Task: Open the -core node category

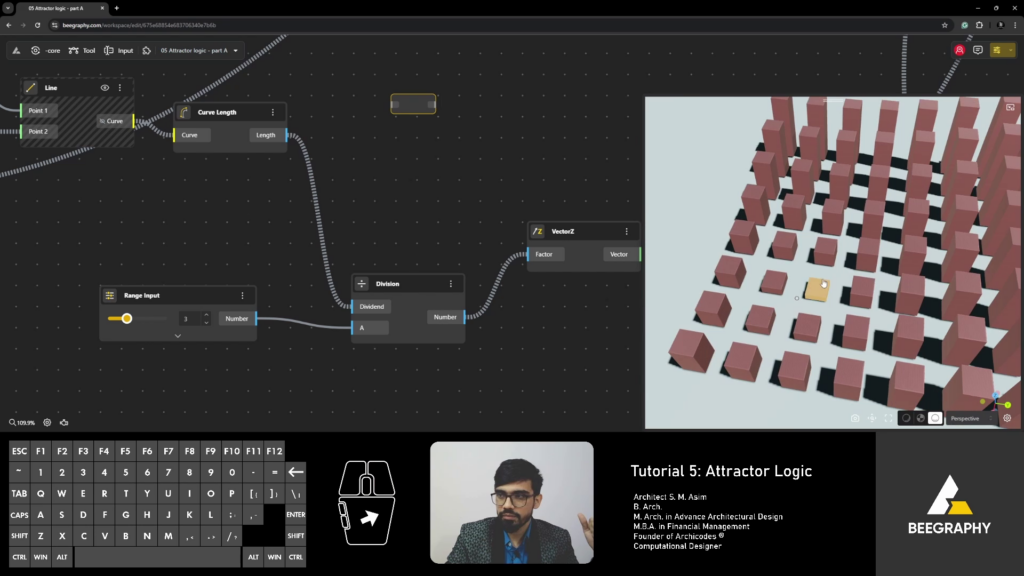Action: tap(45, 49)
